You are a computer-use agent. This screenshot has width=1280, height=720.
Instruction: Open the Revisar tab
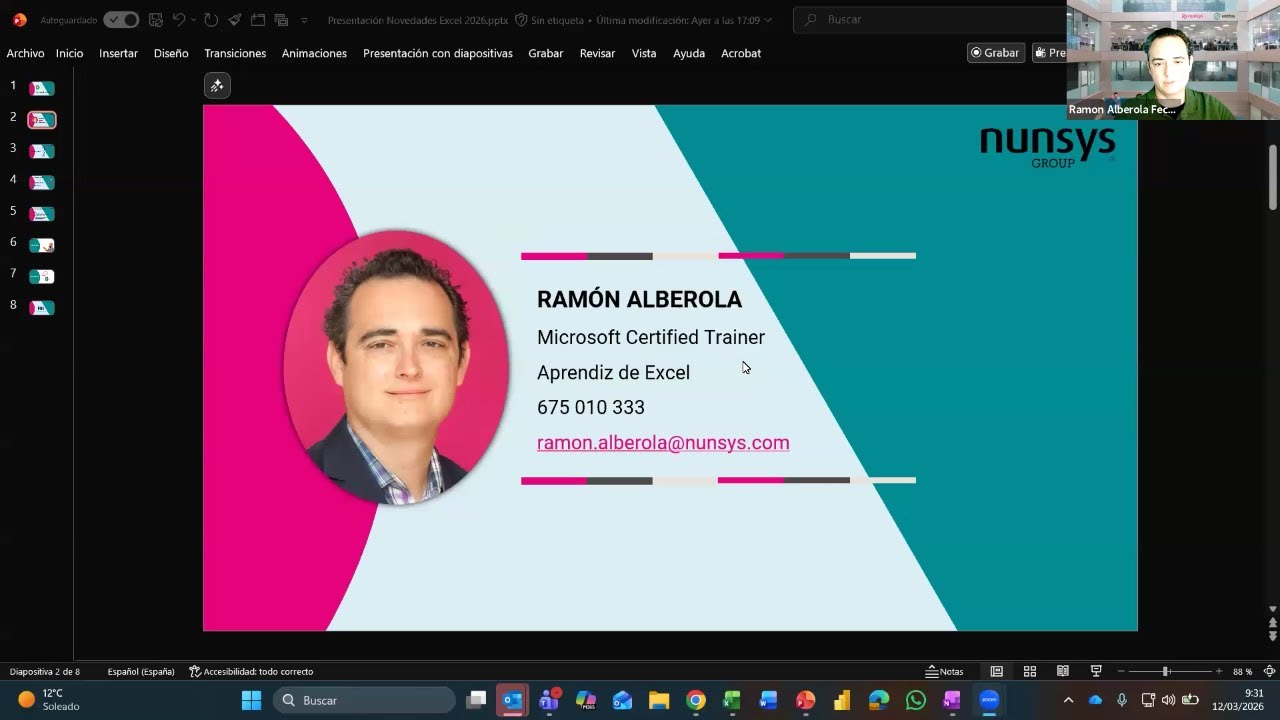[597, 53]
